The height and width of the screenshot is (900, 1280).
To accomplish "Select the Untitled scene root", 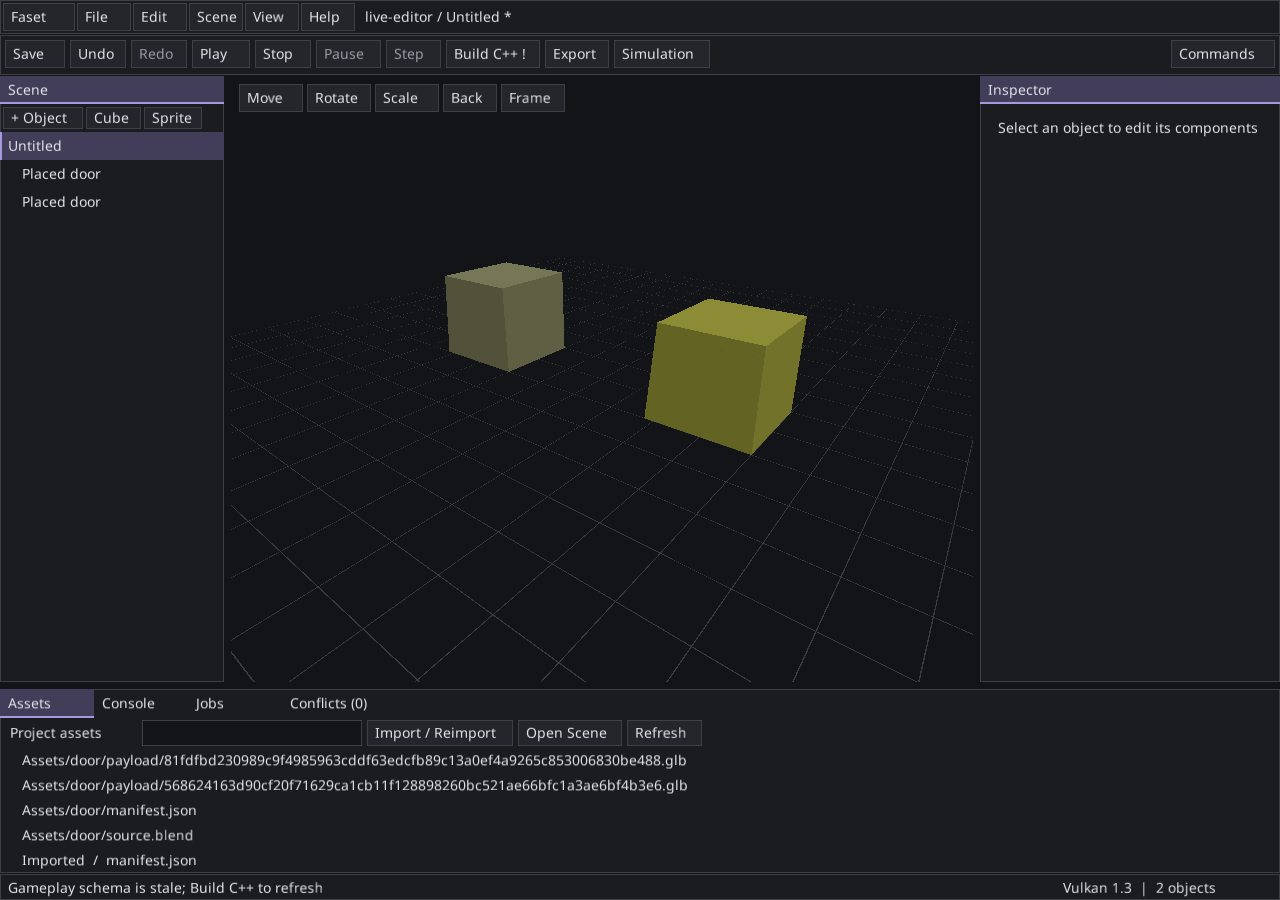I will click(x=112, y=146).
